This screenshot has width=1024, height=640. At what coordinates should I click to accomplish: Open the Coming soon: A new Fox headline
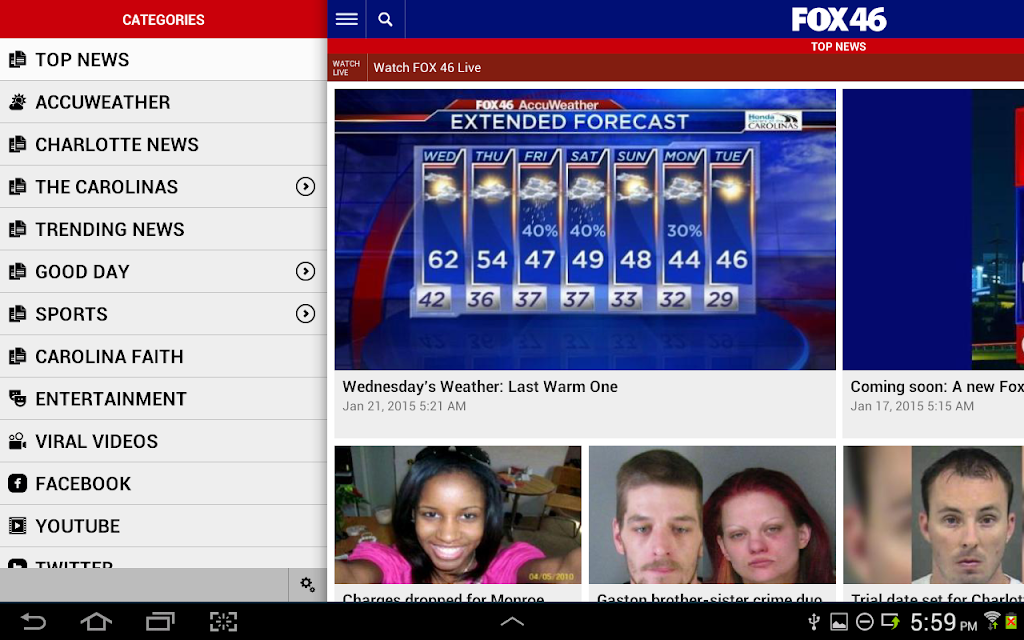coord(937,387)
